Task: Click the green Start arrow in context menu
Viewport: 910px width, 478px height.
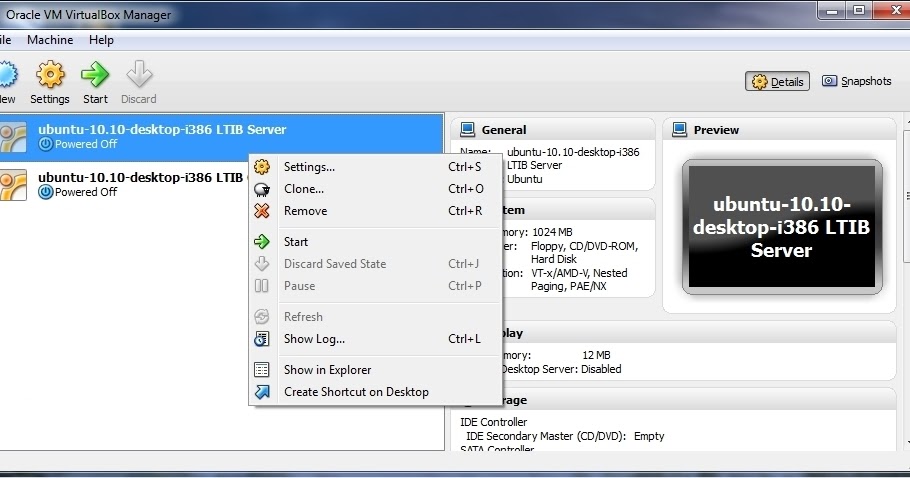Action: (262, 242)
